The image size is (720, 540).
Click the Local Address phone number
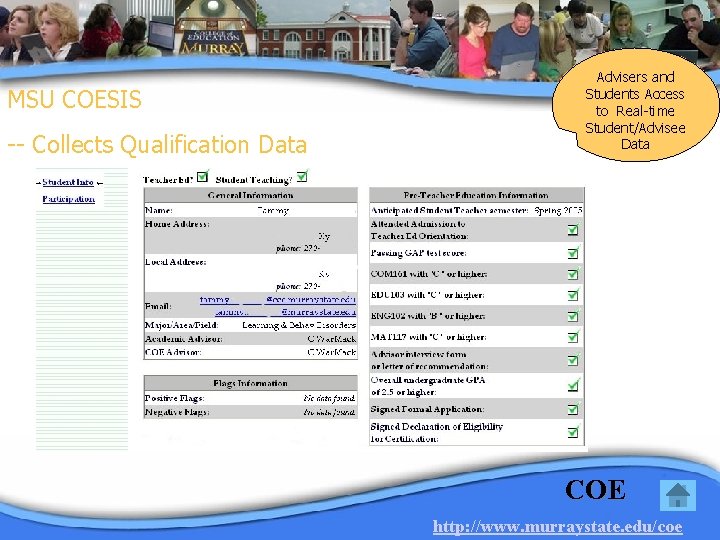(298, 286)
